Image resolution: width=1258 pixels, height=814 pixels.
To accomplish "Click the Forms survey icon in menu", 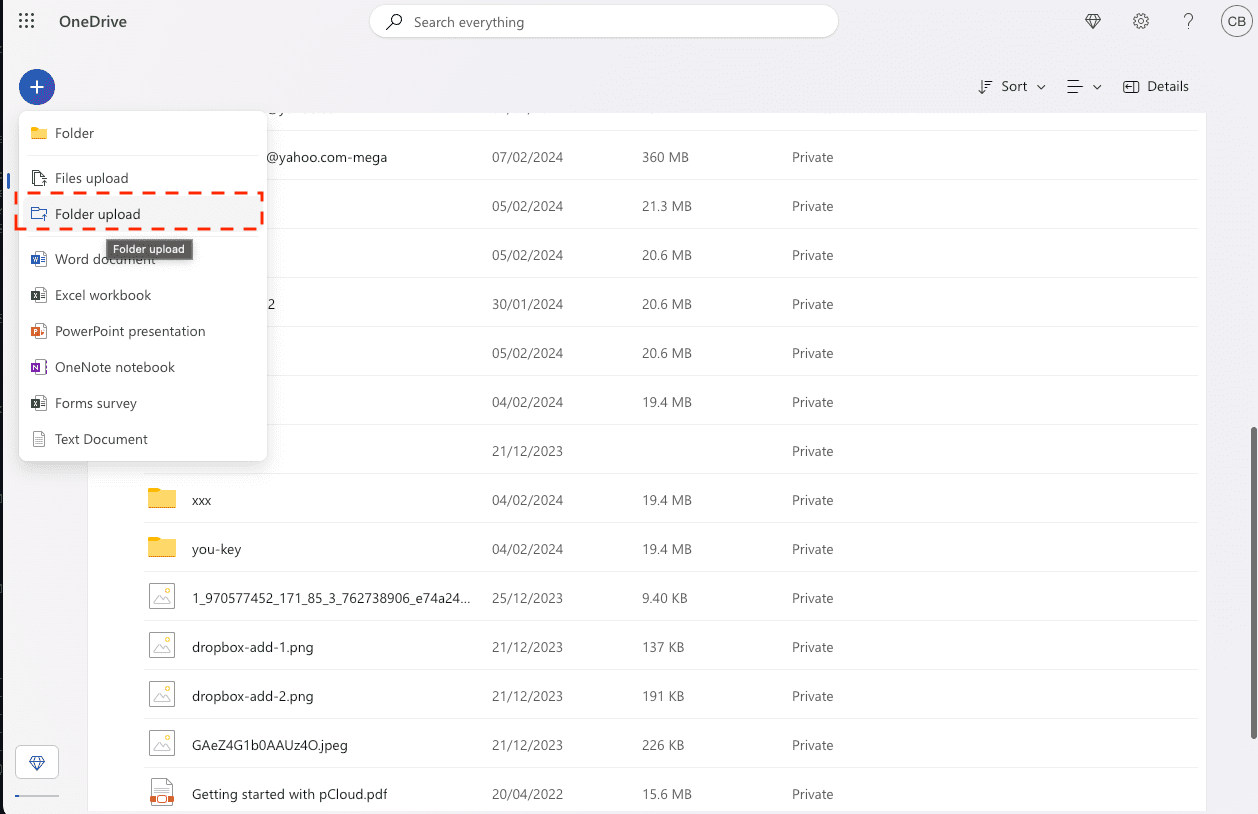I will click(x=39, y=403).
